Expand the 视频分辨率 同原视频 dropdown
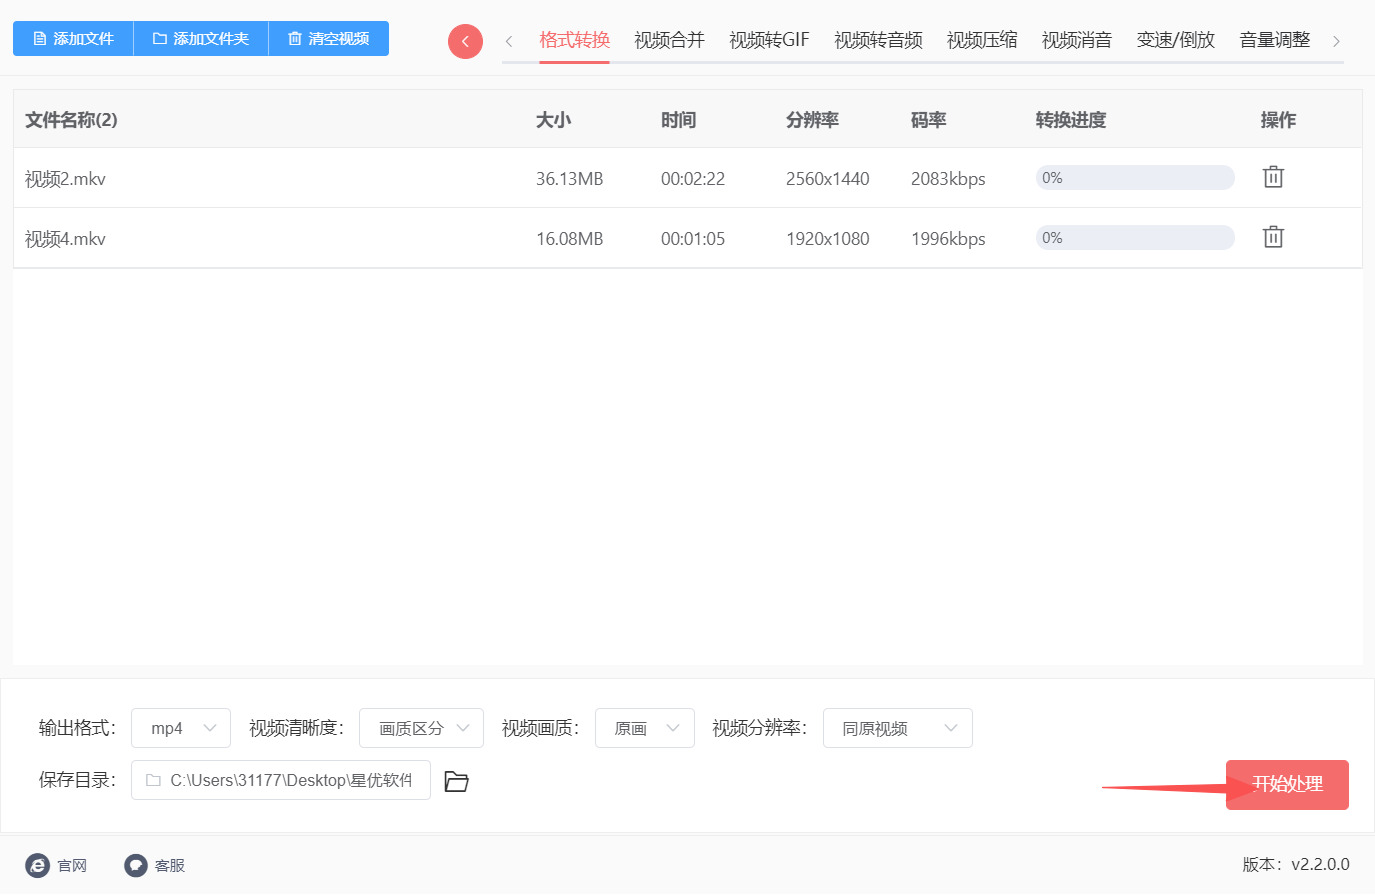 coord(898,728)
